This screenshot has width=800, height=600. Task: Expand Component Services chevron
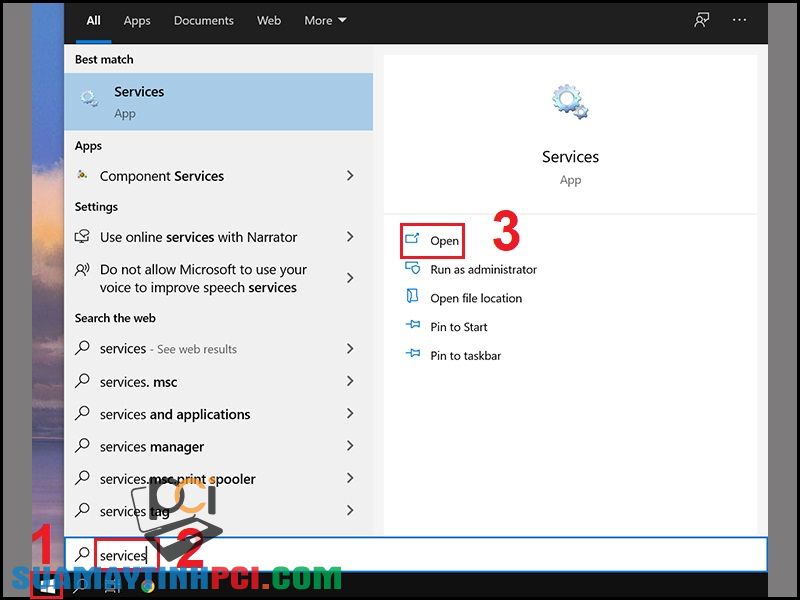[x=350, y=176]
